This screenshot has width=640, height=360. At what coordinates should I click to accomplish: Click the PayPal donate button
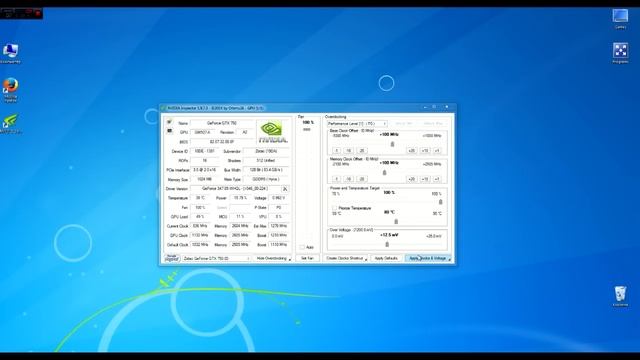(172, 258)
